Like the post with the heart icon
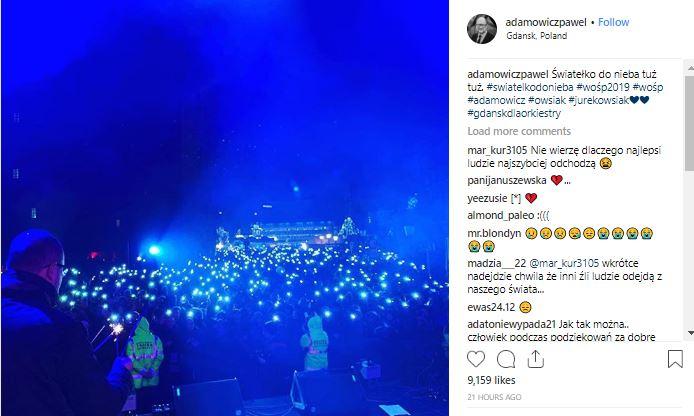 coord(476,359)
